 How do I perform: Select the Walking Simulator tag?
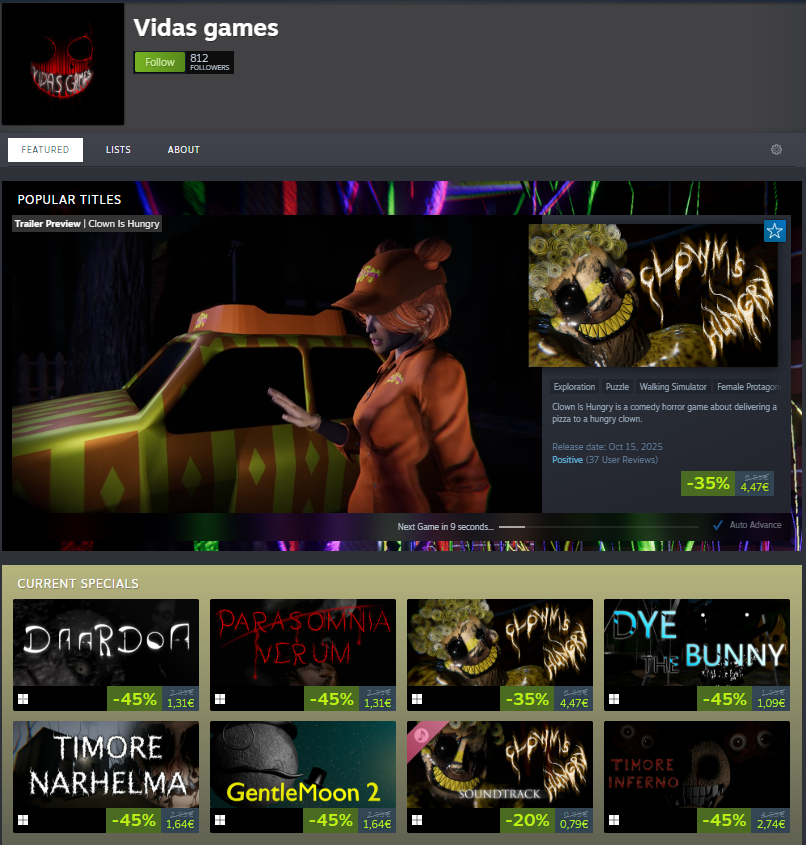[x=672, y=386]
